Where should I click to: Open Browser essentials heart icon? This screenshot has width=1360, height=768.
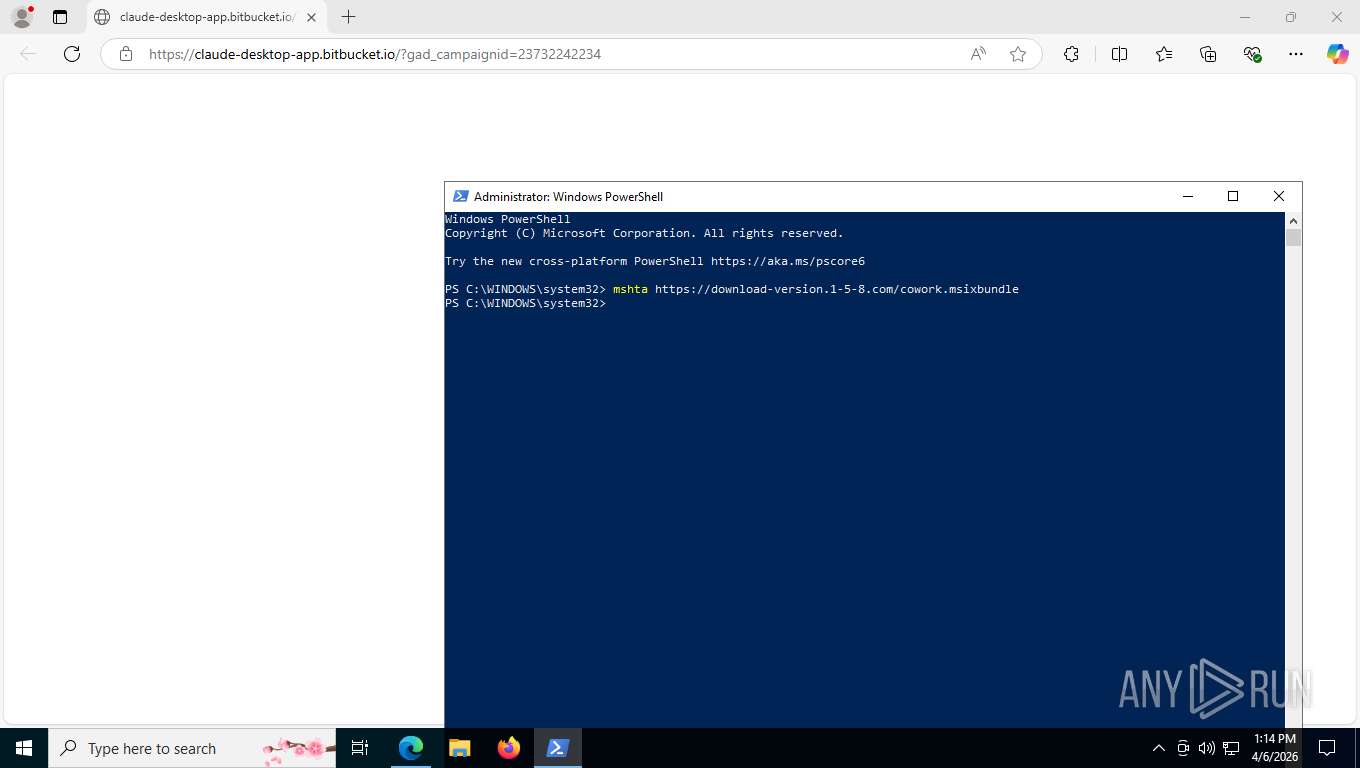[x=1252, y=54]
